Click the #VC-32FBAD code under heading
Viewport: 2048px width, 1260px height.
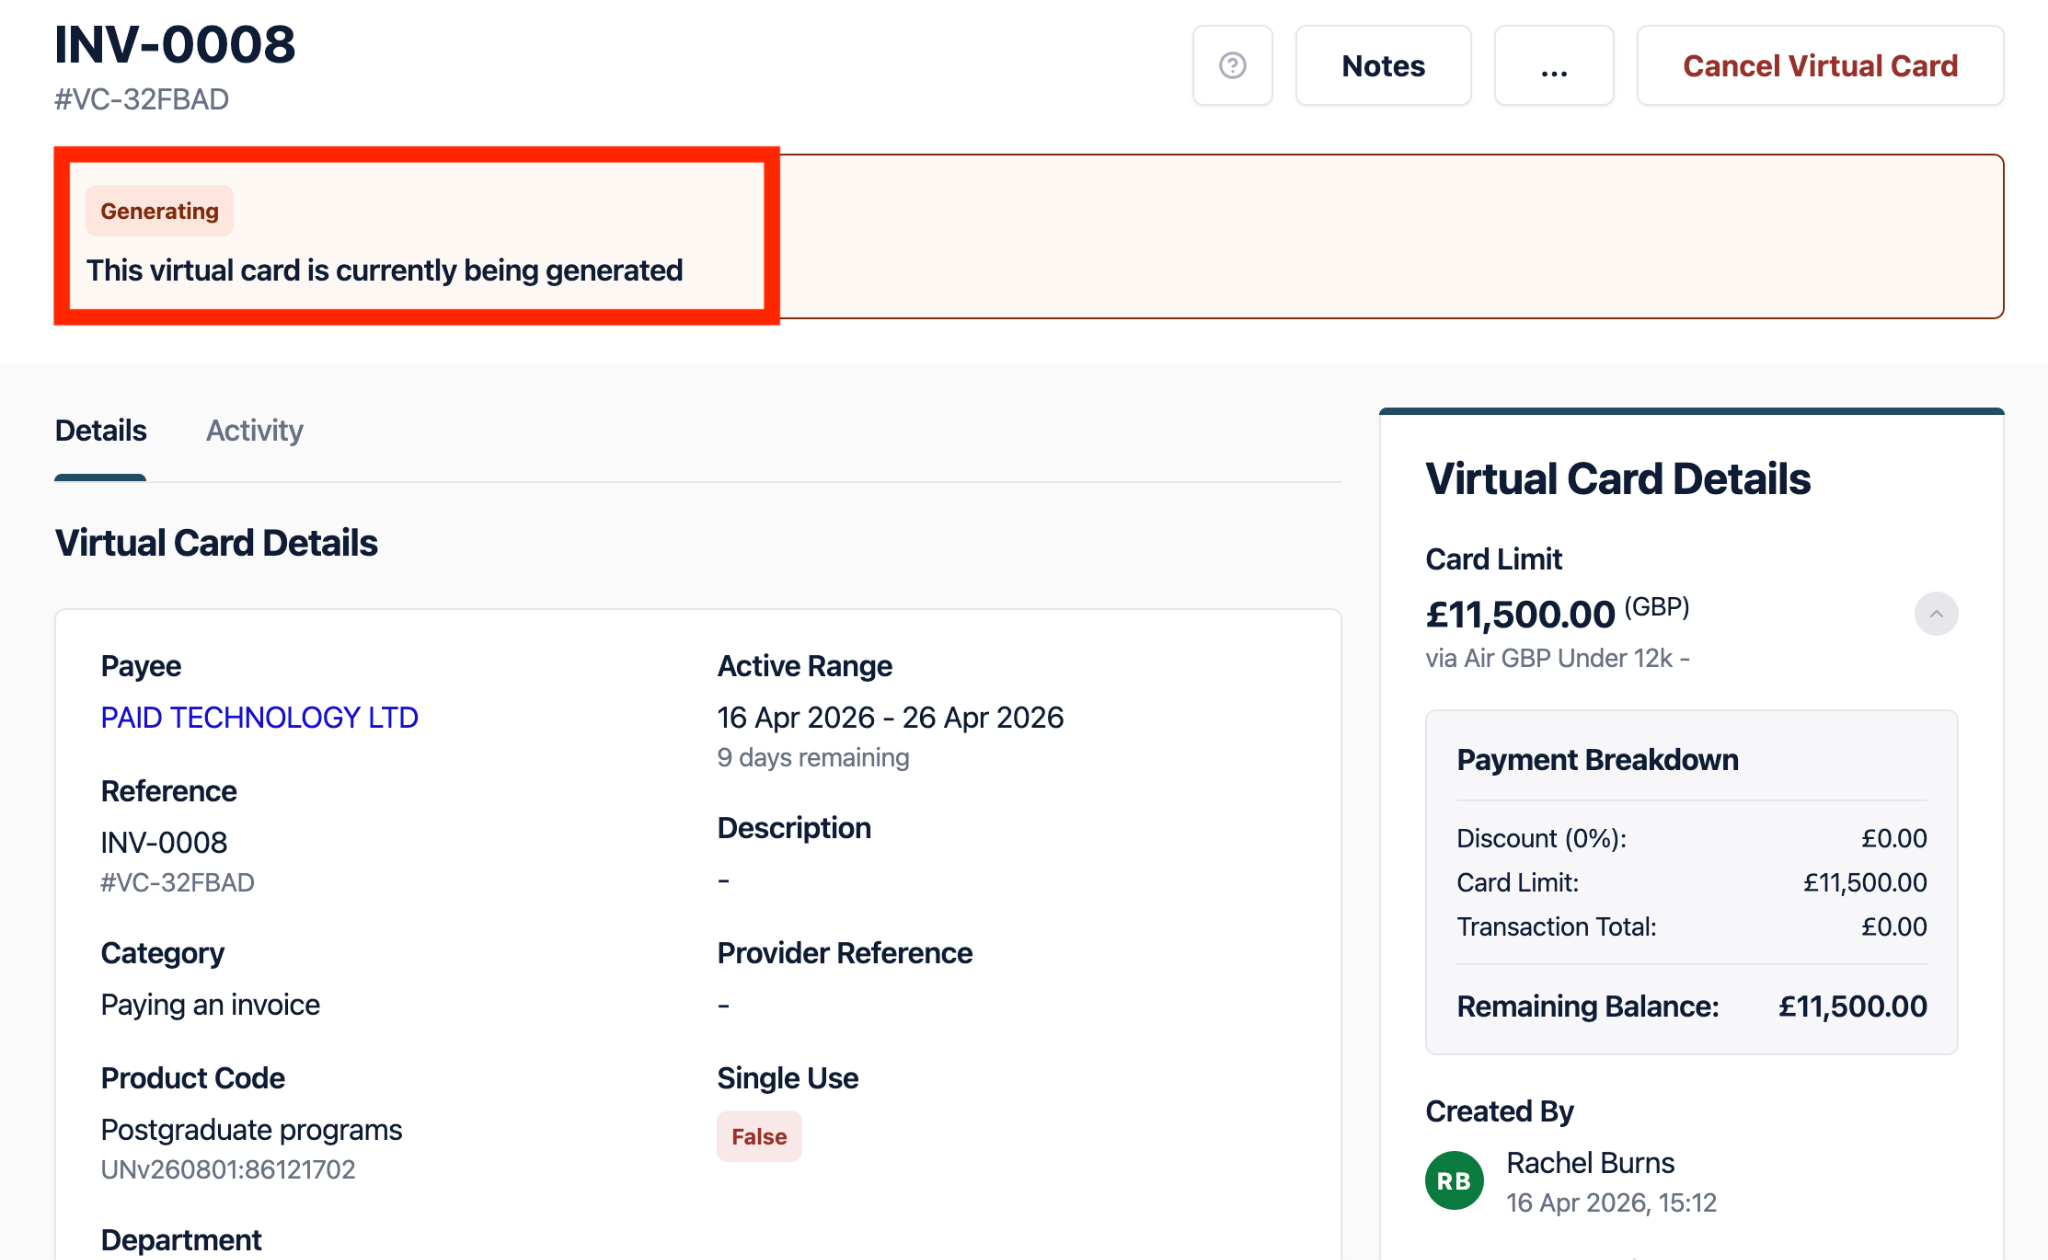click(x=142, y=100)
